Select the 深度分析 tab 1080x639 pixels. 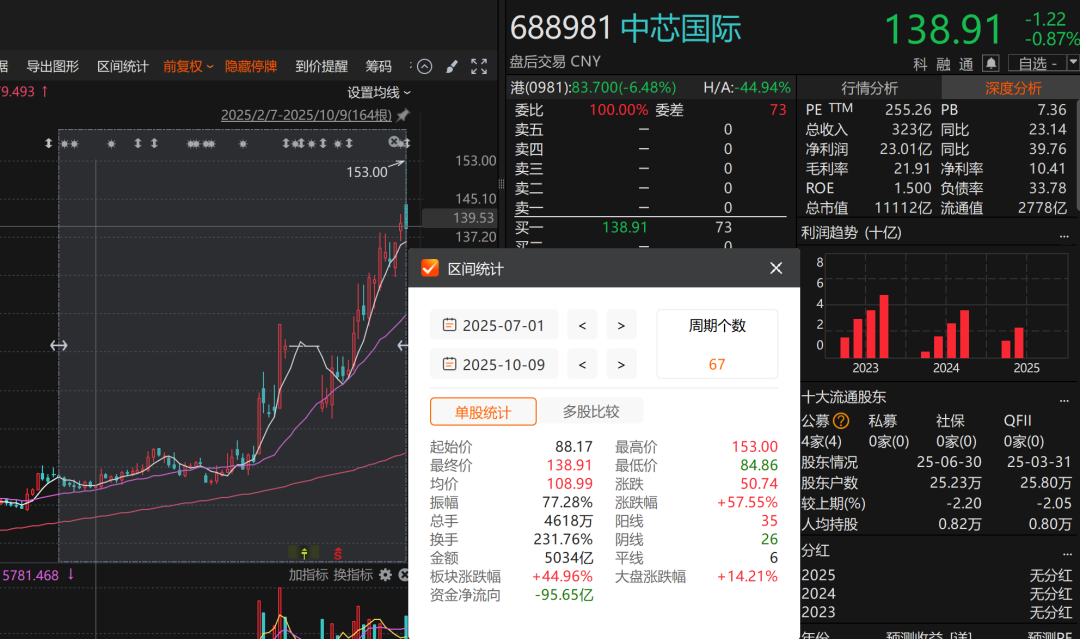coord(1012,88)
